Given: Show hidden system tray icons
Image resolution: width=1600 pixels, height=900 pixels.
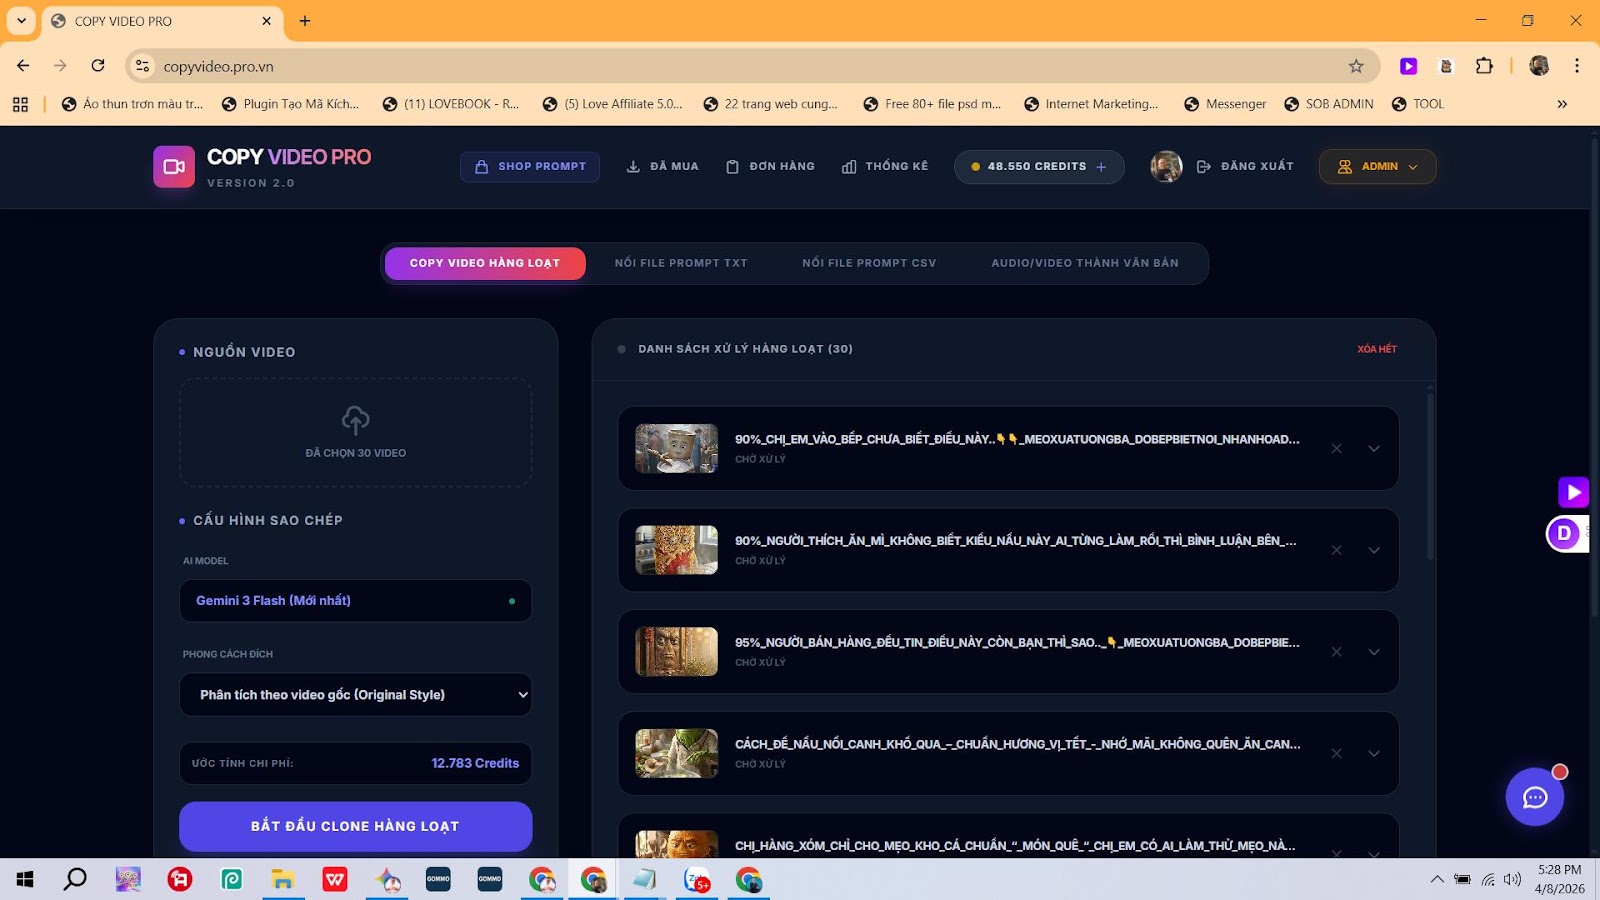Looking at the screenshot, I should pos(1437,880).
